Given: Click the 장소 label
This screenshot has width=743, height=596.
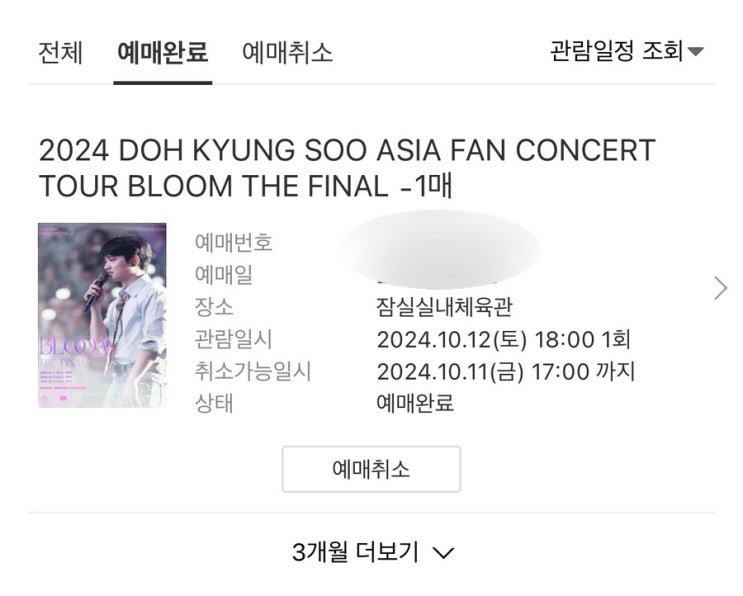Looking at the screenshot, I should pos(214,306).
